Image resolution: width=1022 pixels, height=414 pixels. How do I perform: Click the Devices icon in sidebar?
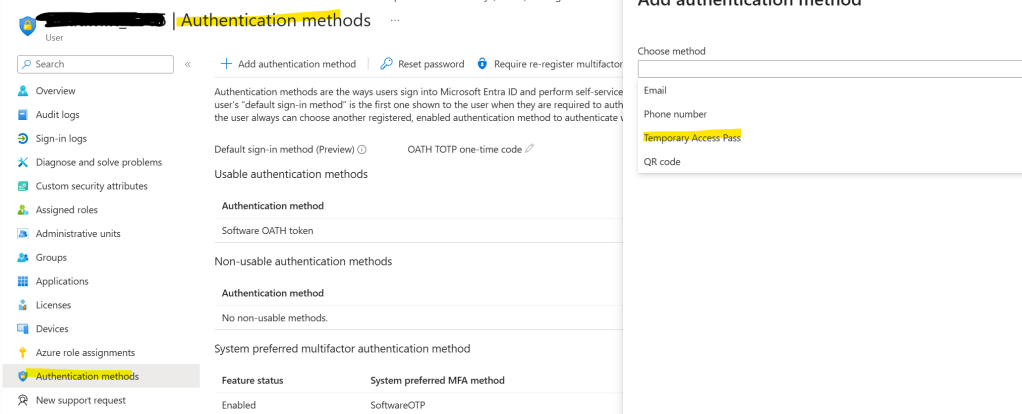point(23,329)
